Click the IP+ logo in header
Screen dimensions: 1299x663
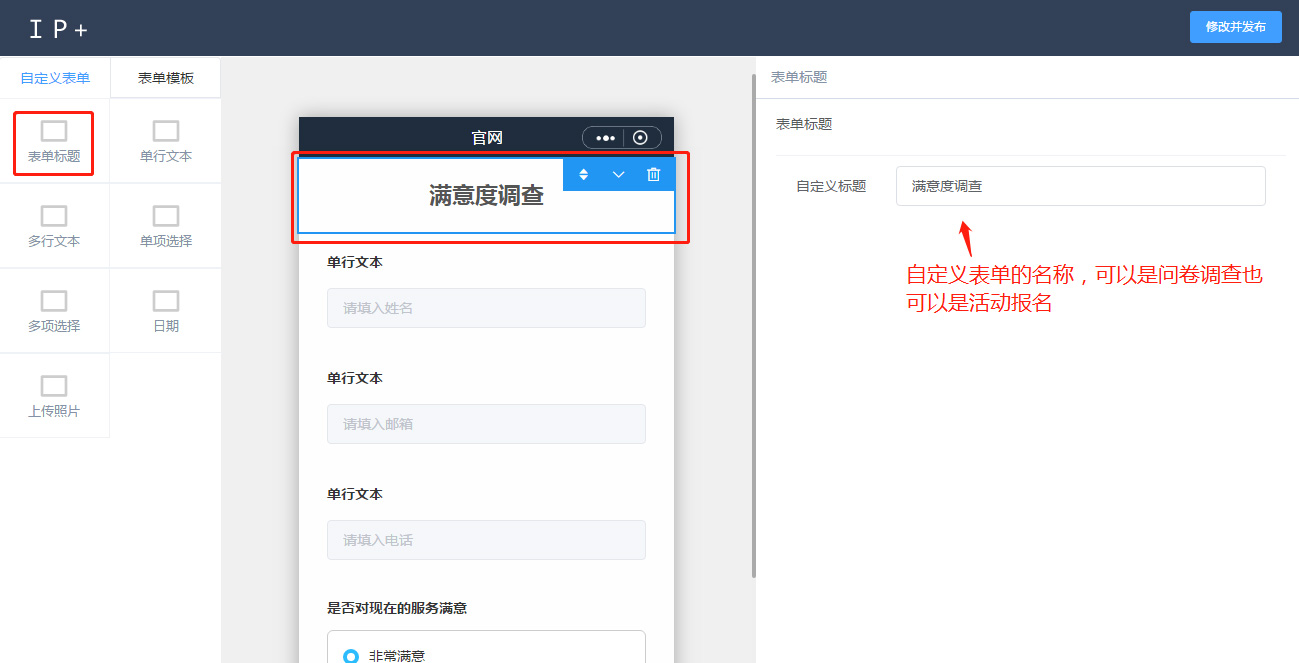point(58,29)
